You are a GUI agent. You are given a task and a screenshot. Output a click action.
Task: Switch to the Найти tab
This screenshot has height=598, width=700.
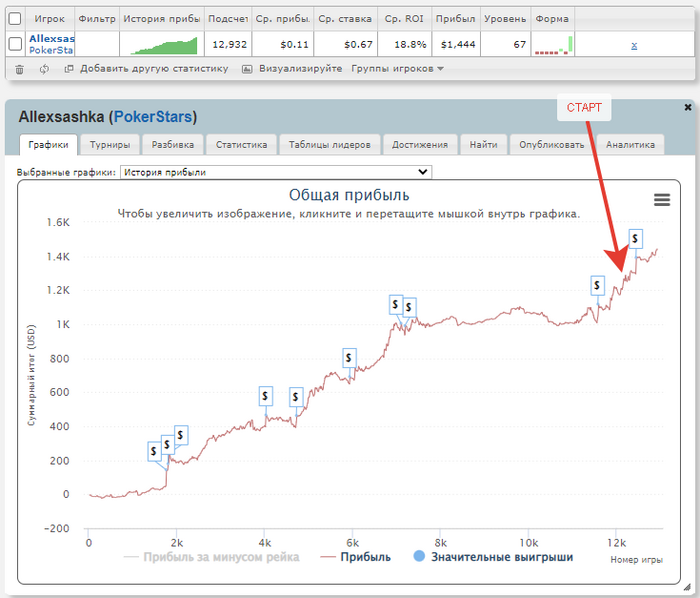pyautogui.click(x=483, y=145)
